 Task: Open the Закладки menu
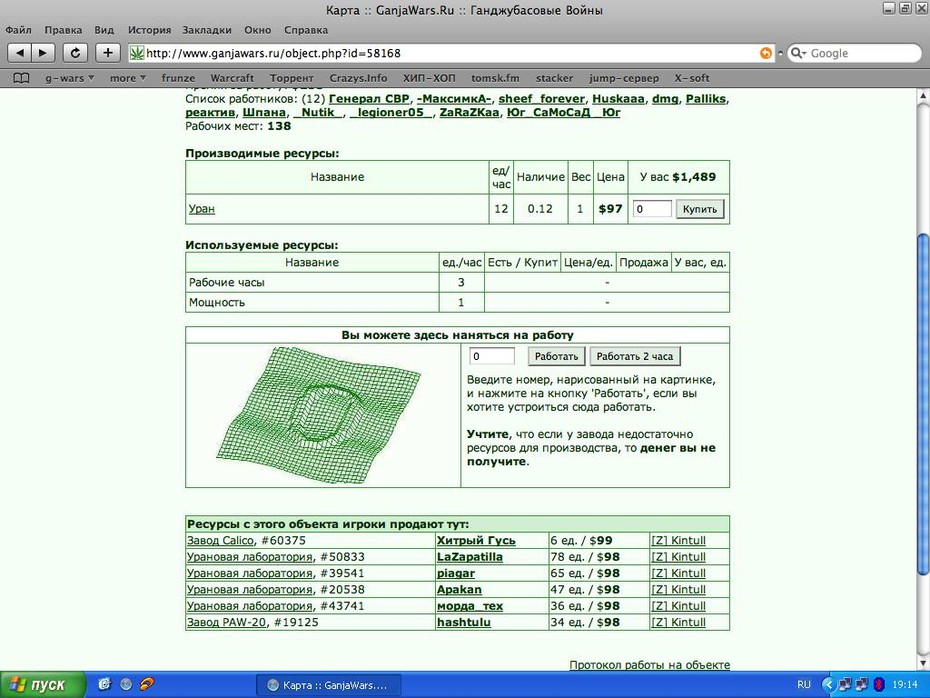[206, 30]
